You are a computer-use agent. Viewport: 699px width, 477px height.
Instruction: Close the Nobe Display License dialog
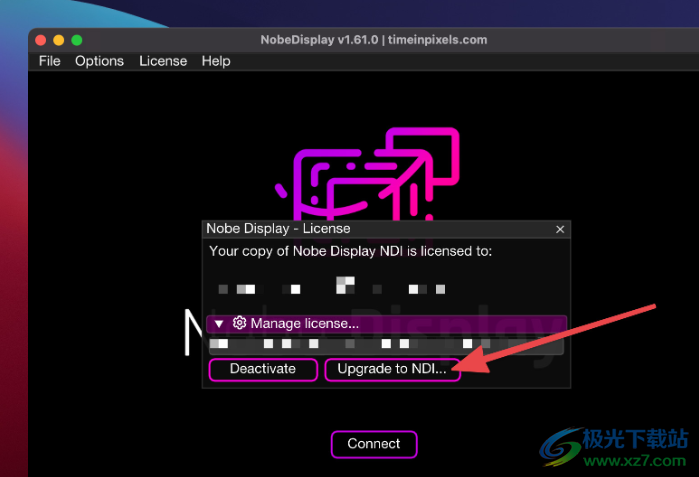[x=560, y=229]
